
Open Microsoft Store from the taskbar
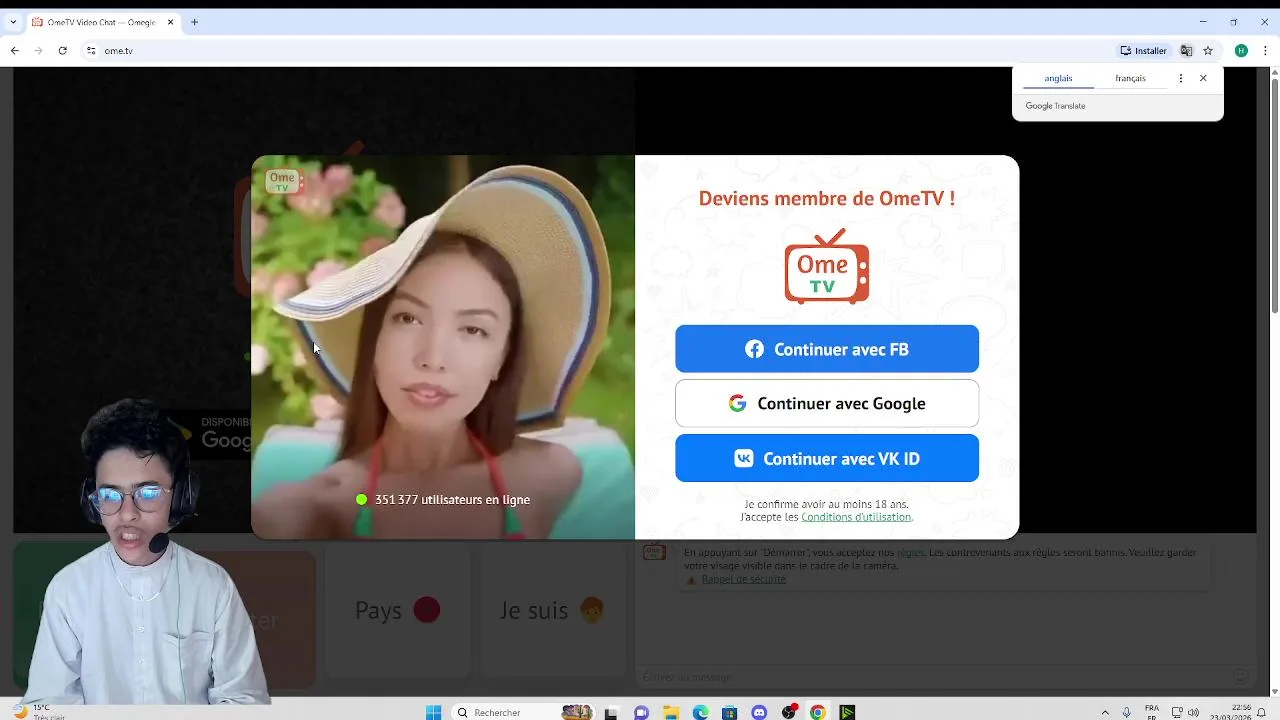(730, 713)
